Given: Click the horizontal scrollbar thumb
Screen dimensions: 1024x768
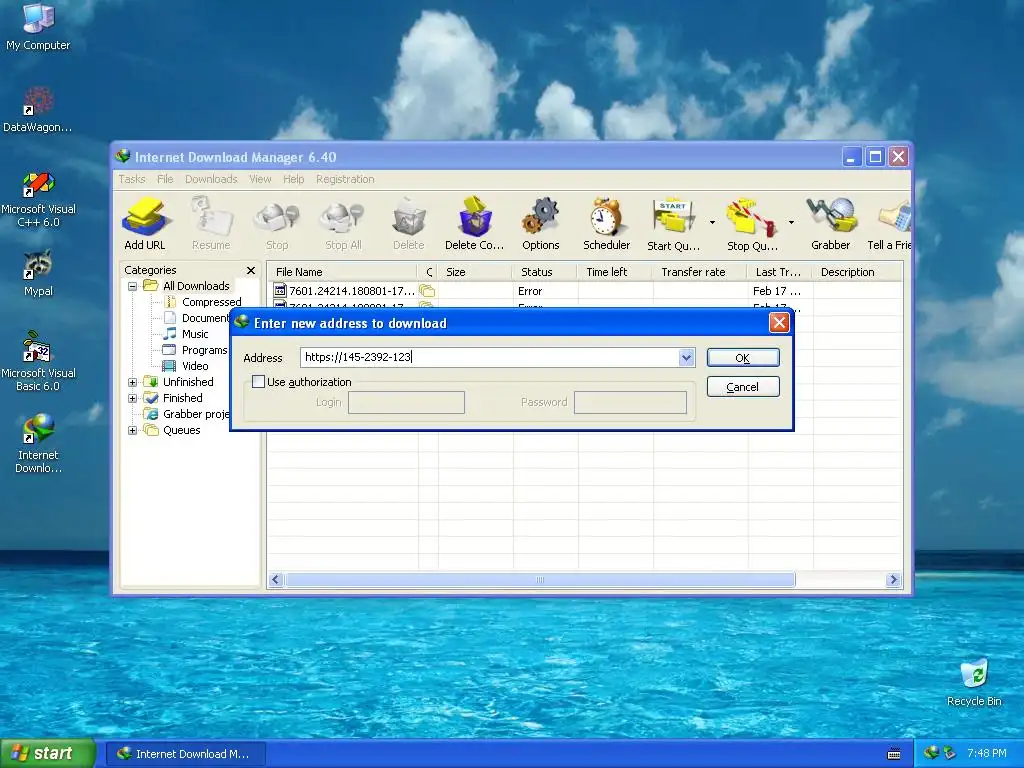Looking at the screenshot, I should [540, 580].
